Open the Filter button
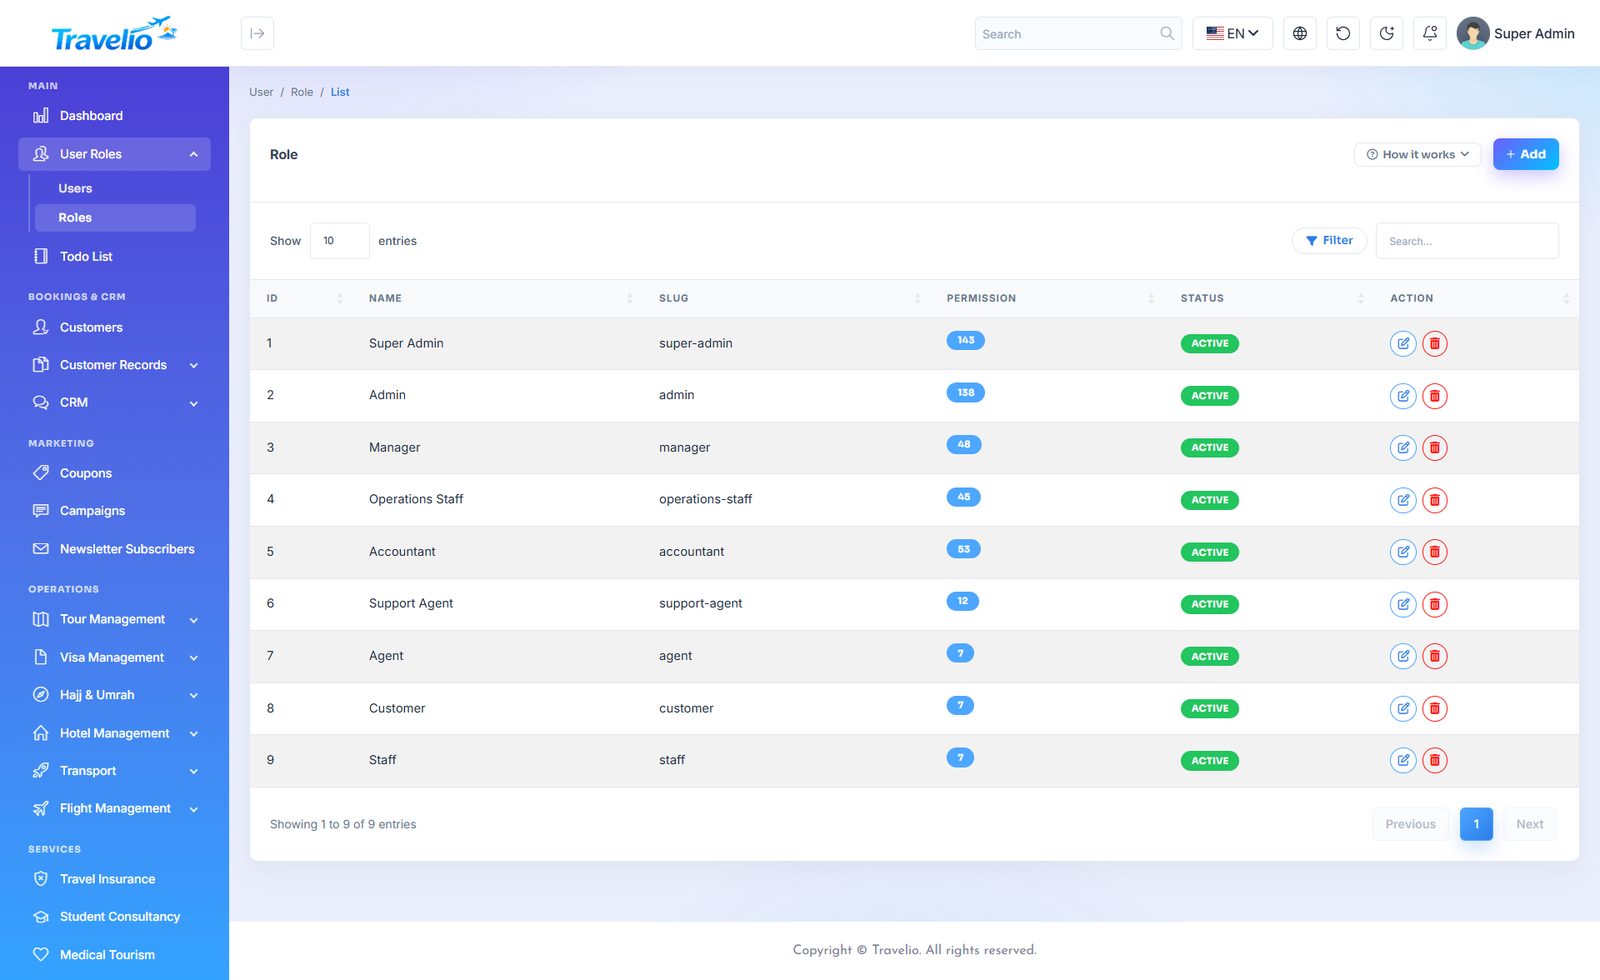Image resolution: width=1600 pixels, height=980 pixels. click(x=1329, y=240)
